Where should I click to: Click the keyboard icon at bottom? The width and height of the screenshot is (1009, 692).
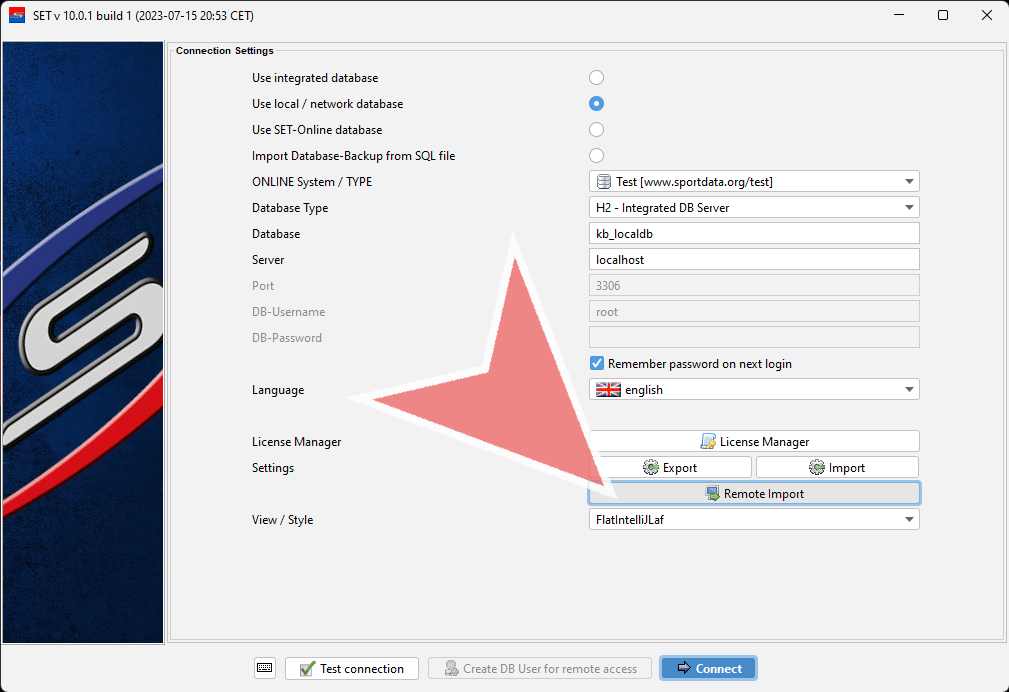click(x=264, y=668)
